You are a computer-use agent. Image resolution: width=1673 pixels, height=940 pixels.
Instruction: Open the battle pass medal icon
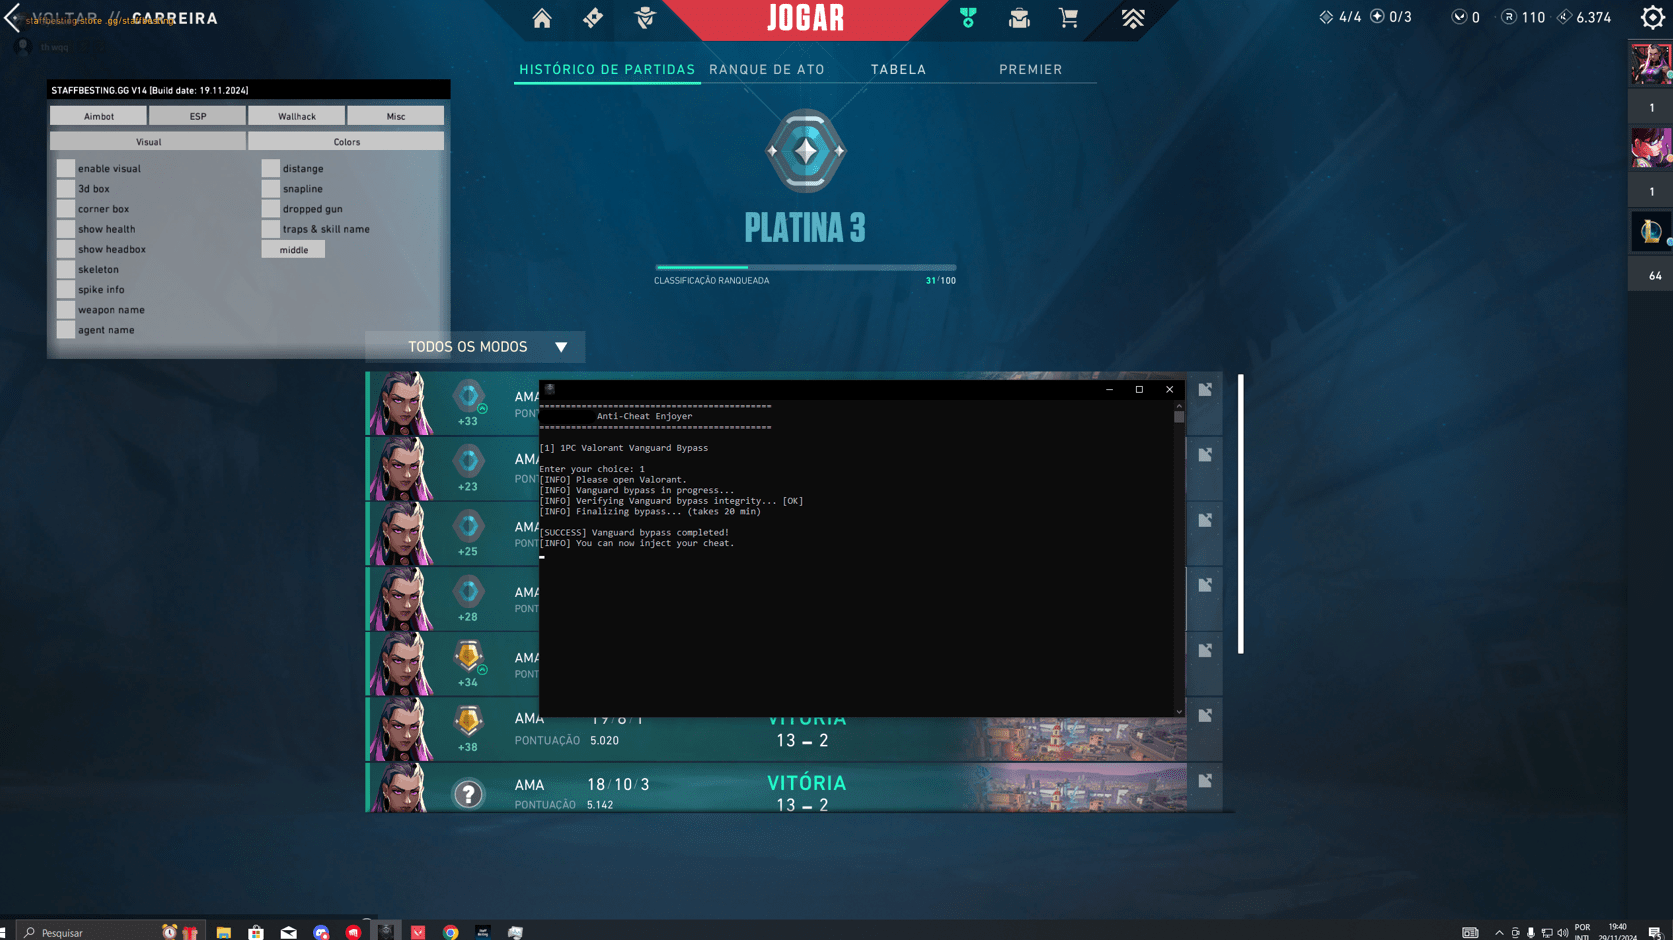click(968, 18)
